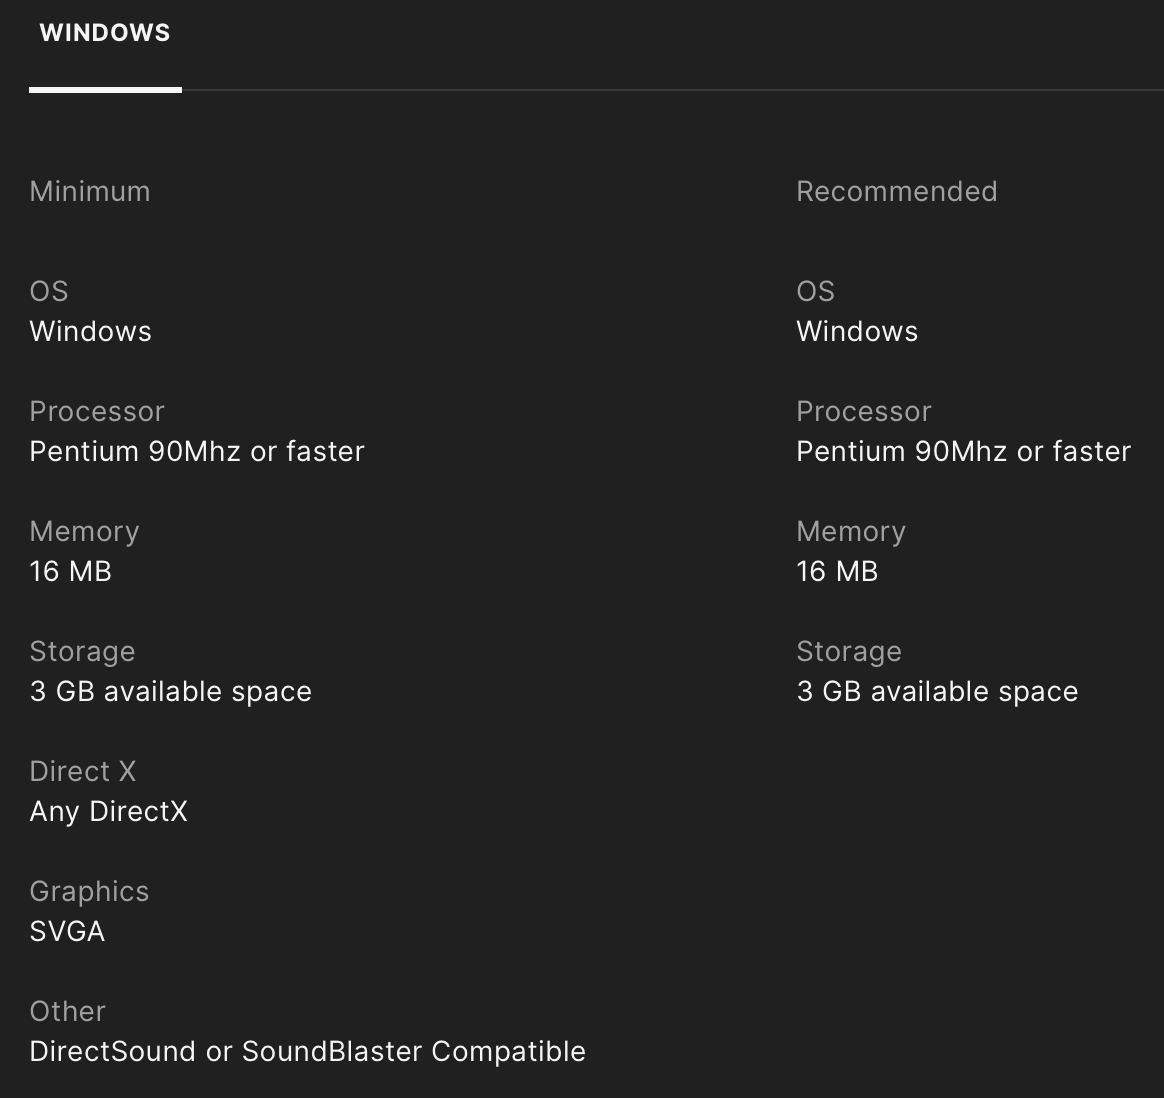Click the Minimum requirements heading
The image size is (1164, 1098).
[x=90, y=191]
